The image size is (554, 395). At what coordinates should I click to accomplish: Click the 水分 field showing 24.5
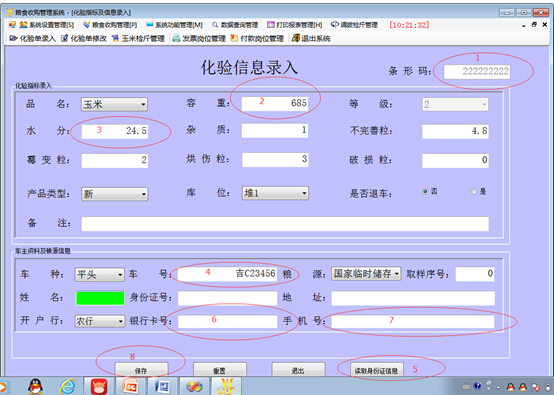click(114, 131)
